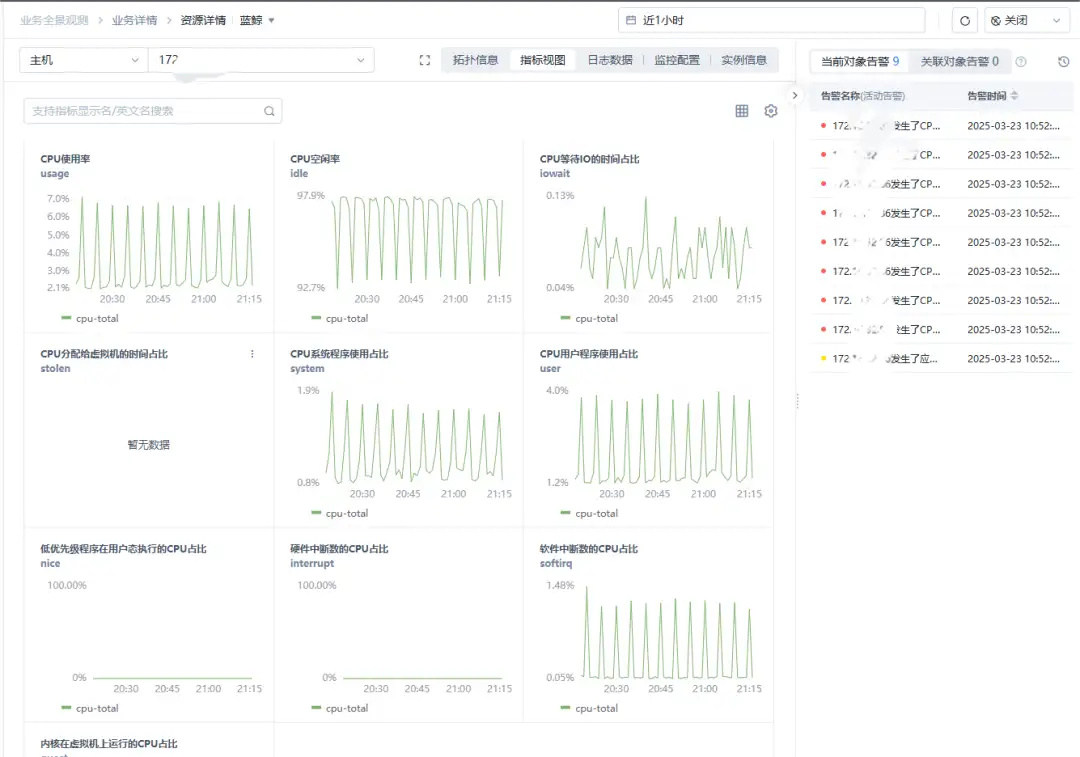Click CPU用户程序使用占比 chart title
The width and height of the screenshot is (1080, 757).
point(589,354)
